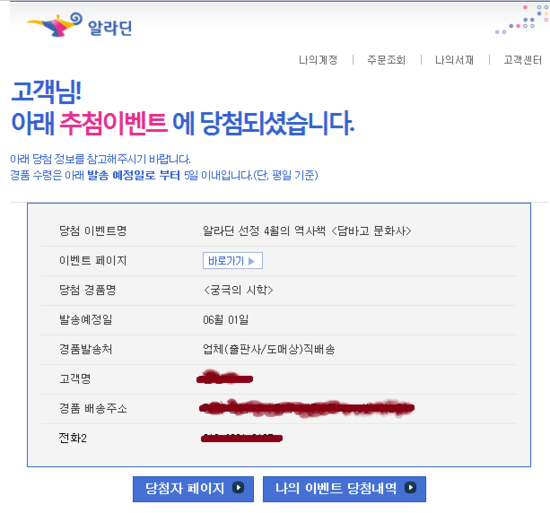
Task: Click the shipping date 06월 01일
Action: (226, 320)
